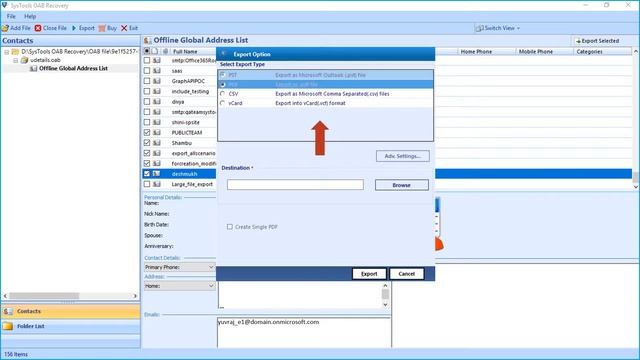The height and width of the screenshot is (360, 640).
Task: Collapse the udetails.oab tree node
Action: click(16, 60)
